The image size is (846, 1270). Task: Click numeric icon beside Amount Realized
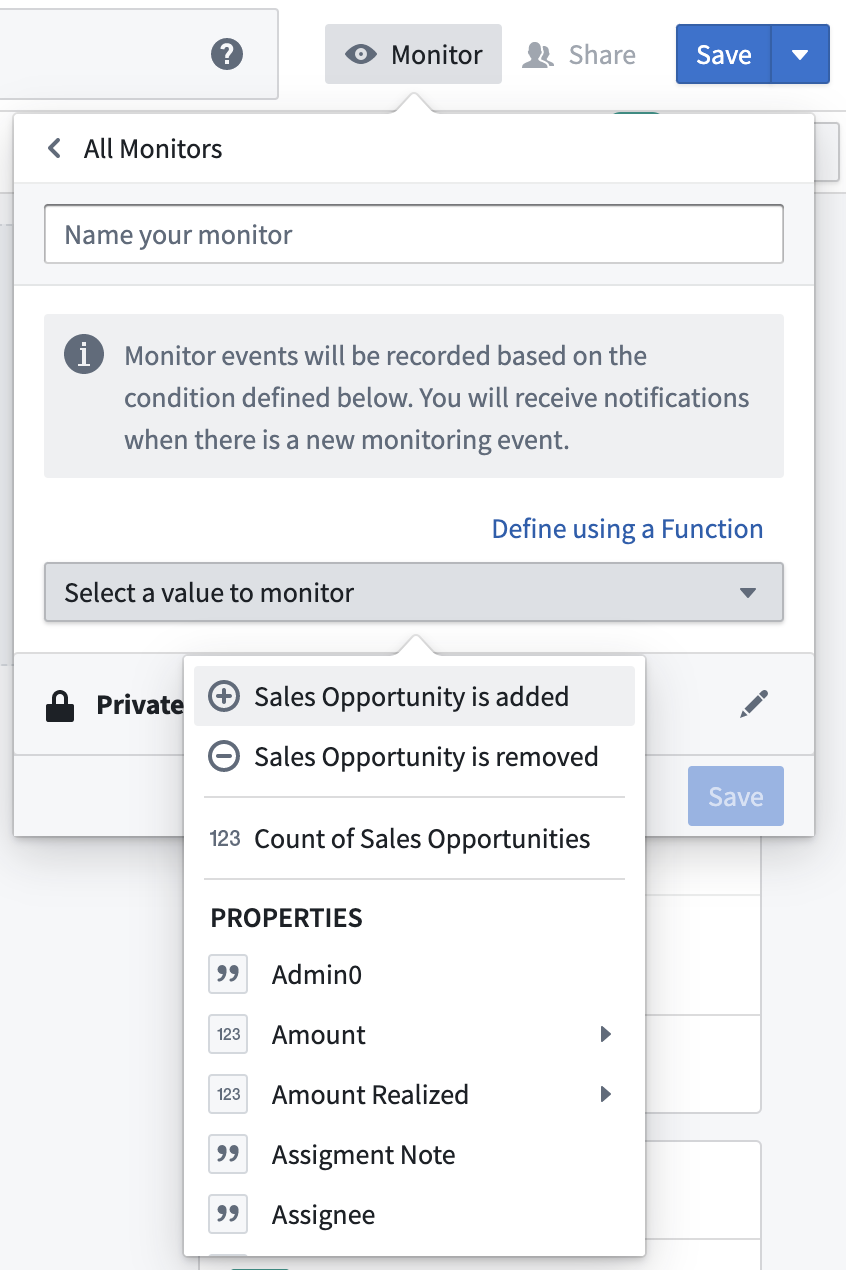tap(228, 1094)
